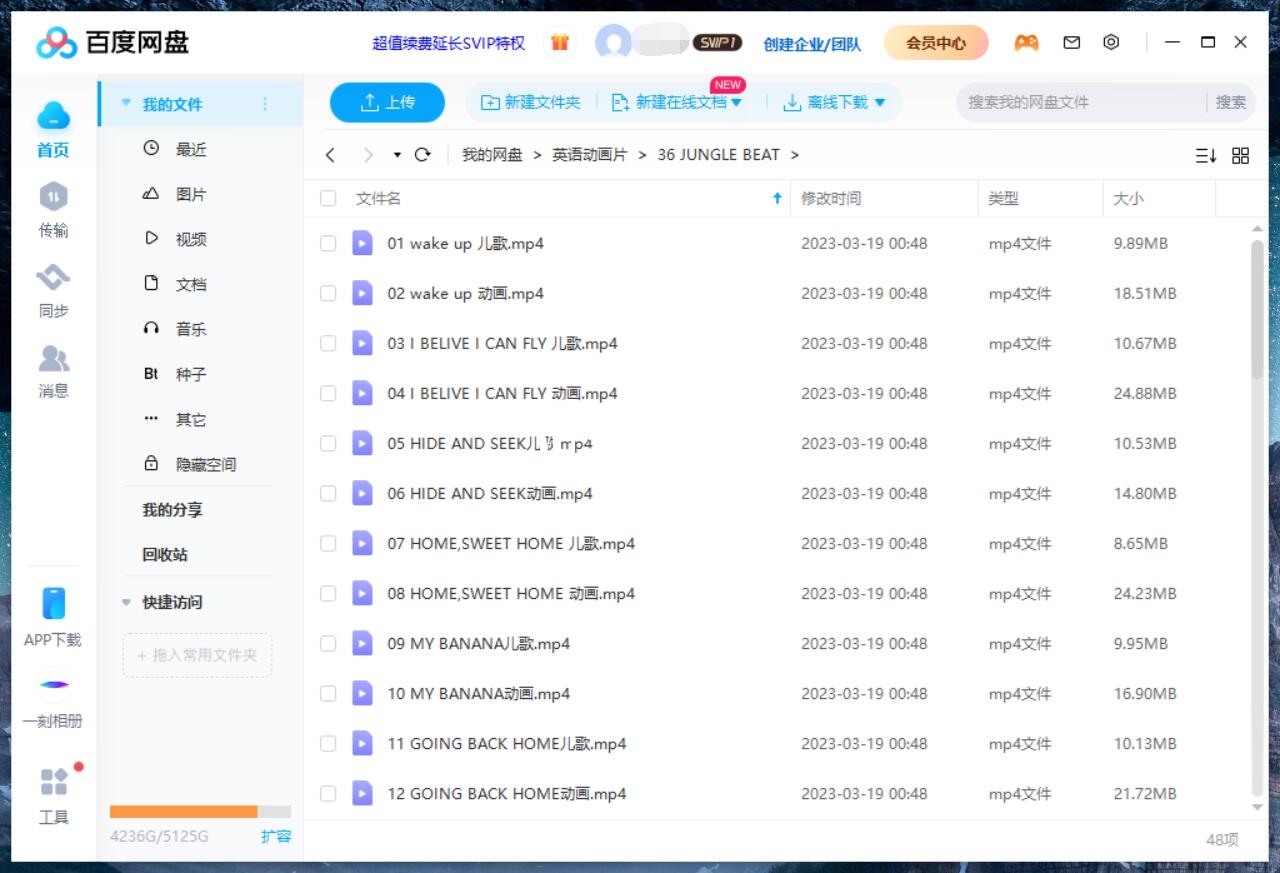This screenshot has height=873, width=1280.
Task: Click the storage usage progress bar
Action: 197,811
